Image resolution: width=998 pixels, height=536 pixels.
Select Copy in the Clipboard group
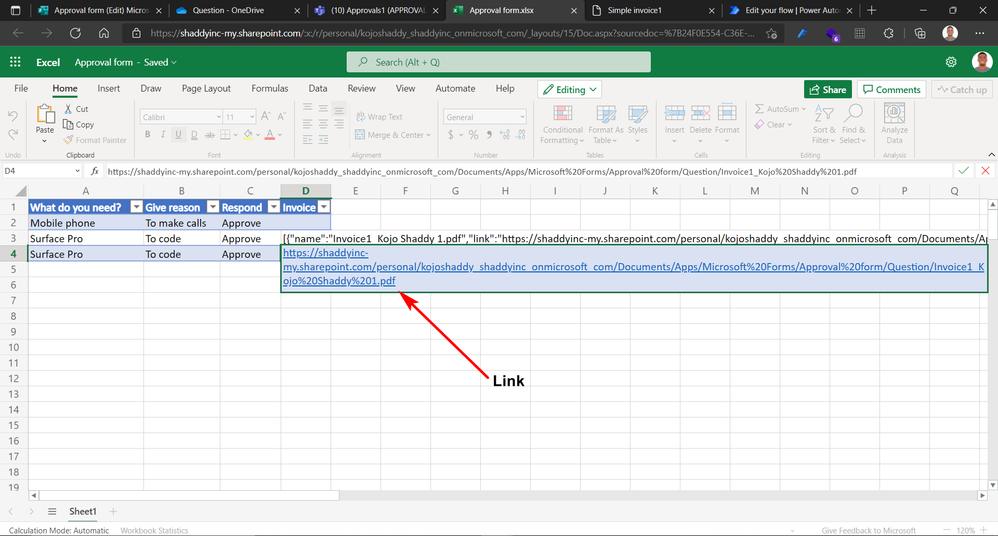click(x=78, y=125)
